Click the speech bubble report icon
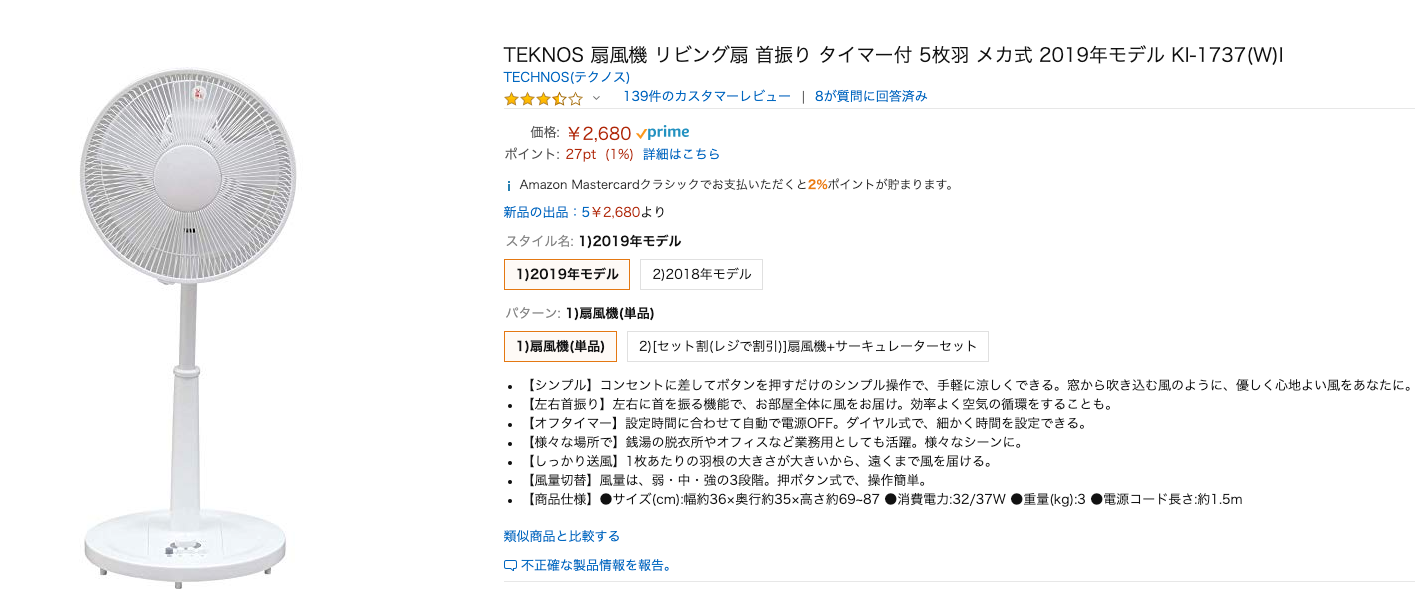The width and height of the screenshot is (1415, 594). [510, 565]
